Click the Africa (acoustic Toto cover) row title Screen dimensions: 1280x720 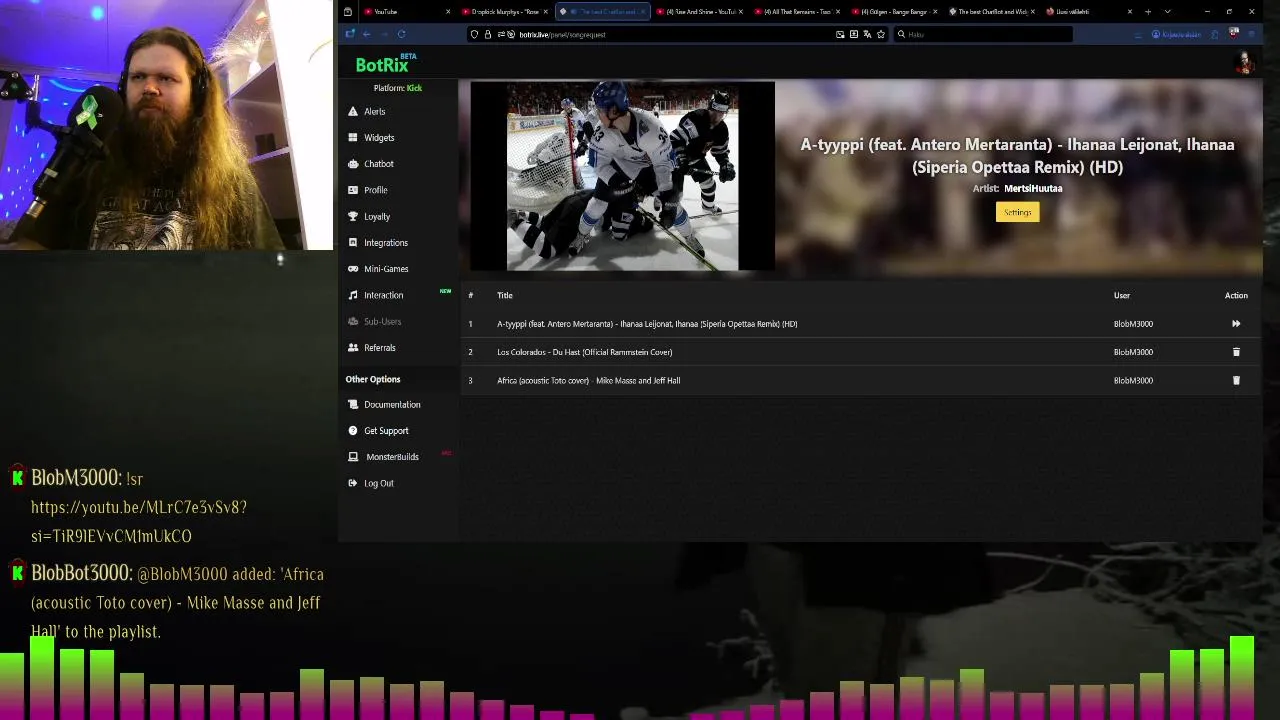(x=588, y=380)
